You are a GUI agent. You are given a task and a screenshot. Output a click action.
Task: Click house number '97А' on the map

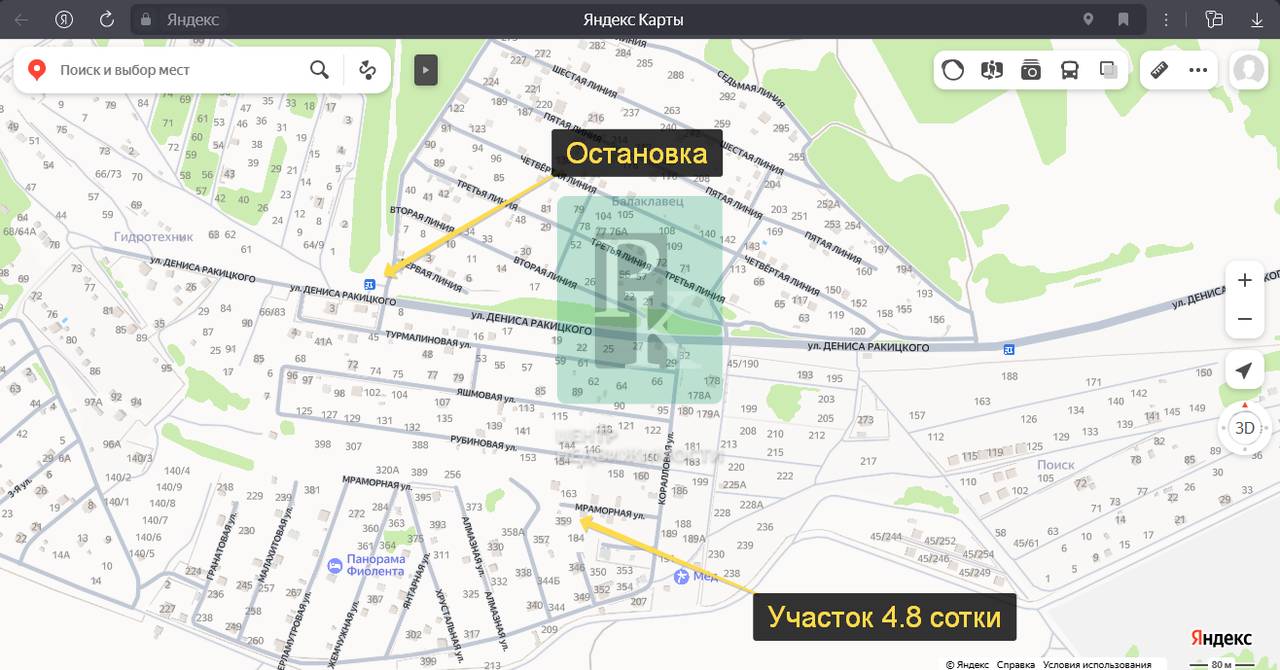[93, 402]
